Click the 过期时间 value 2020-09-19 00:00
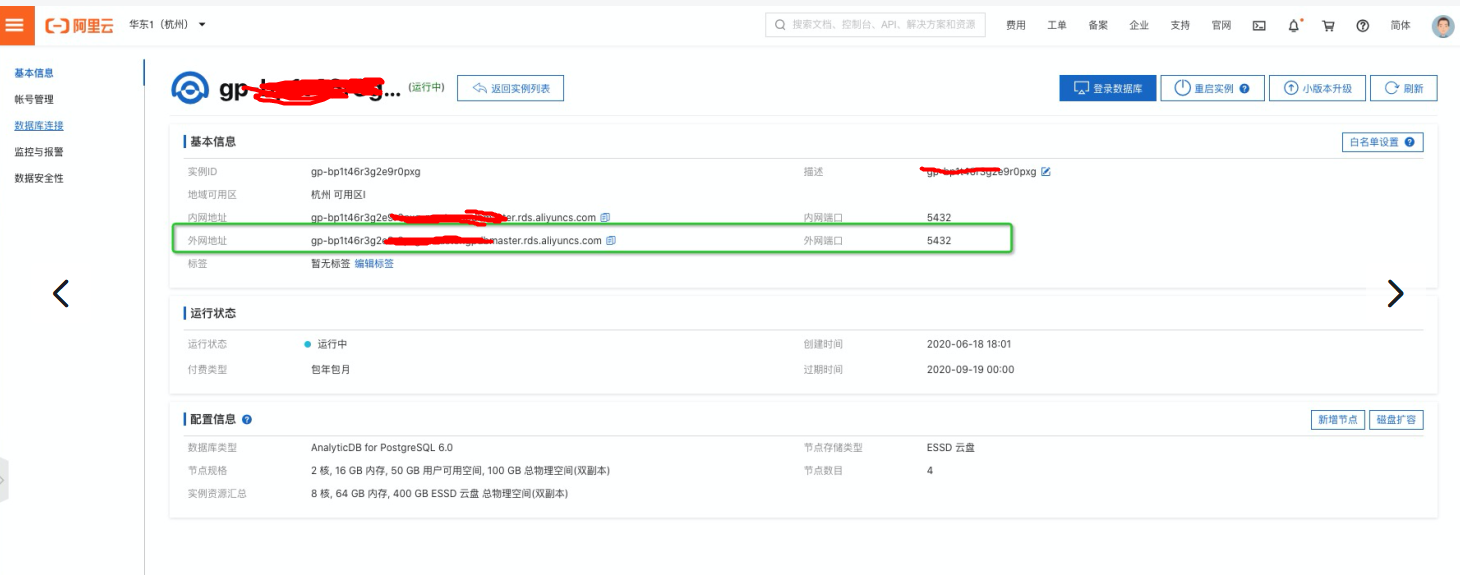 click(970, 370)
